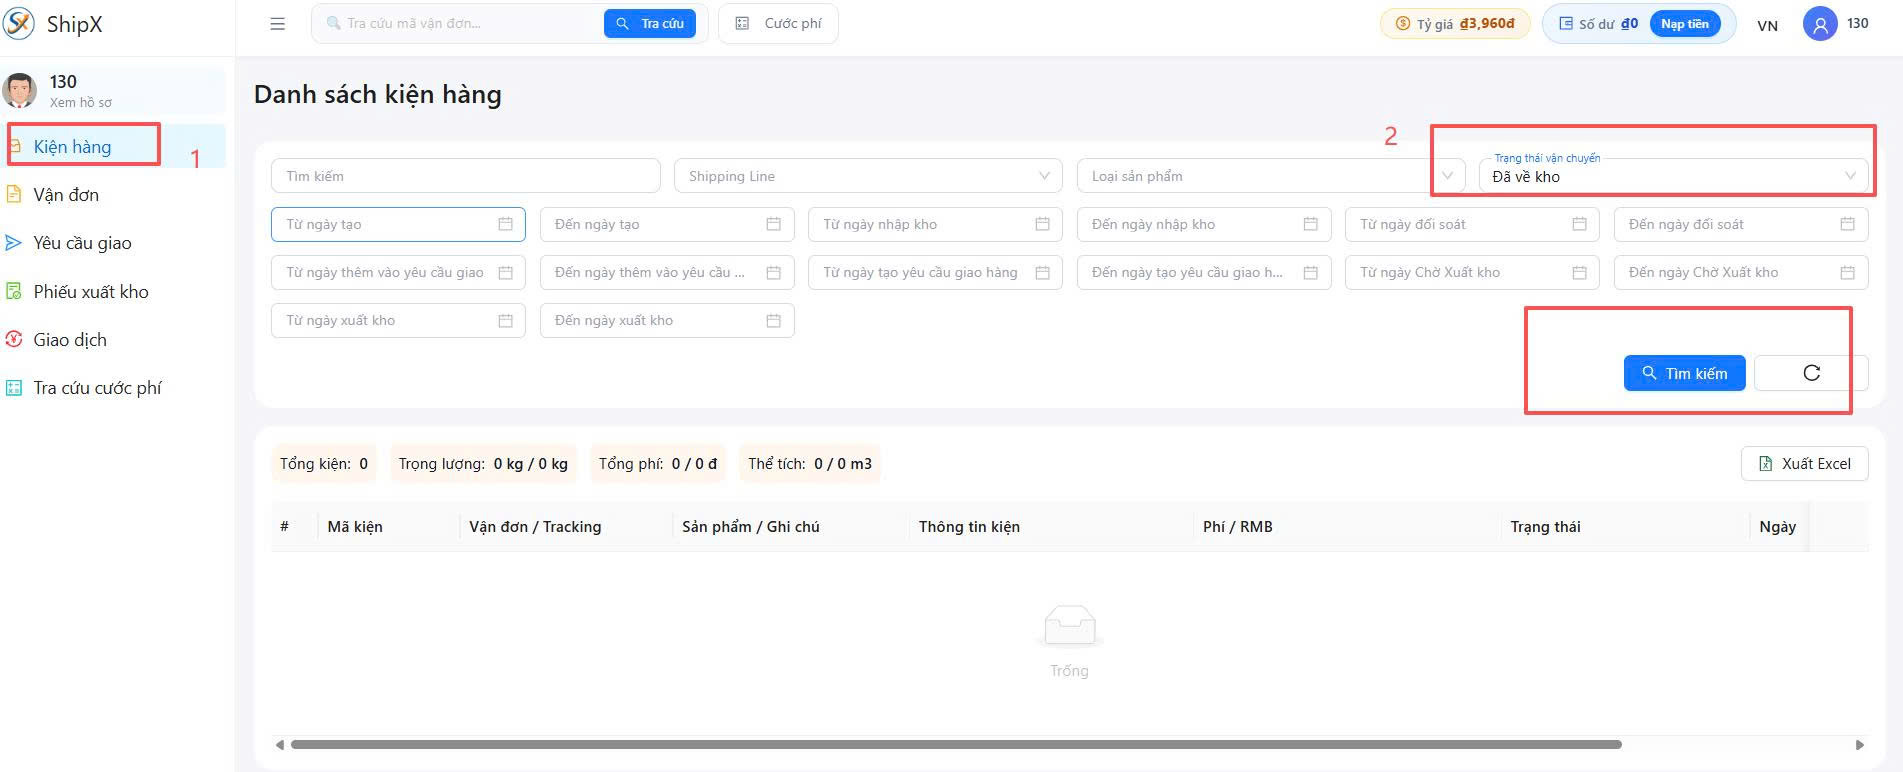The width and height of the screenshot is (1903, 772).
Task: Click Xuất Excel export button
Action: click(x=1804, y=464)
